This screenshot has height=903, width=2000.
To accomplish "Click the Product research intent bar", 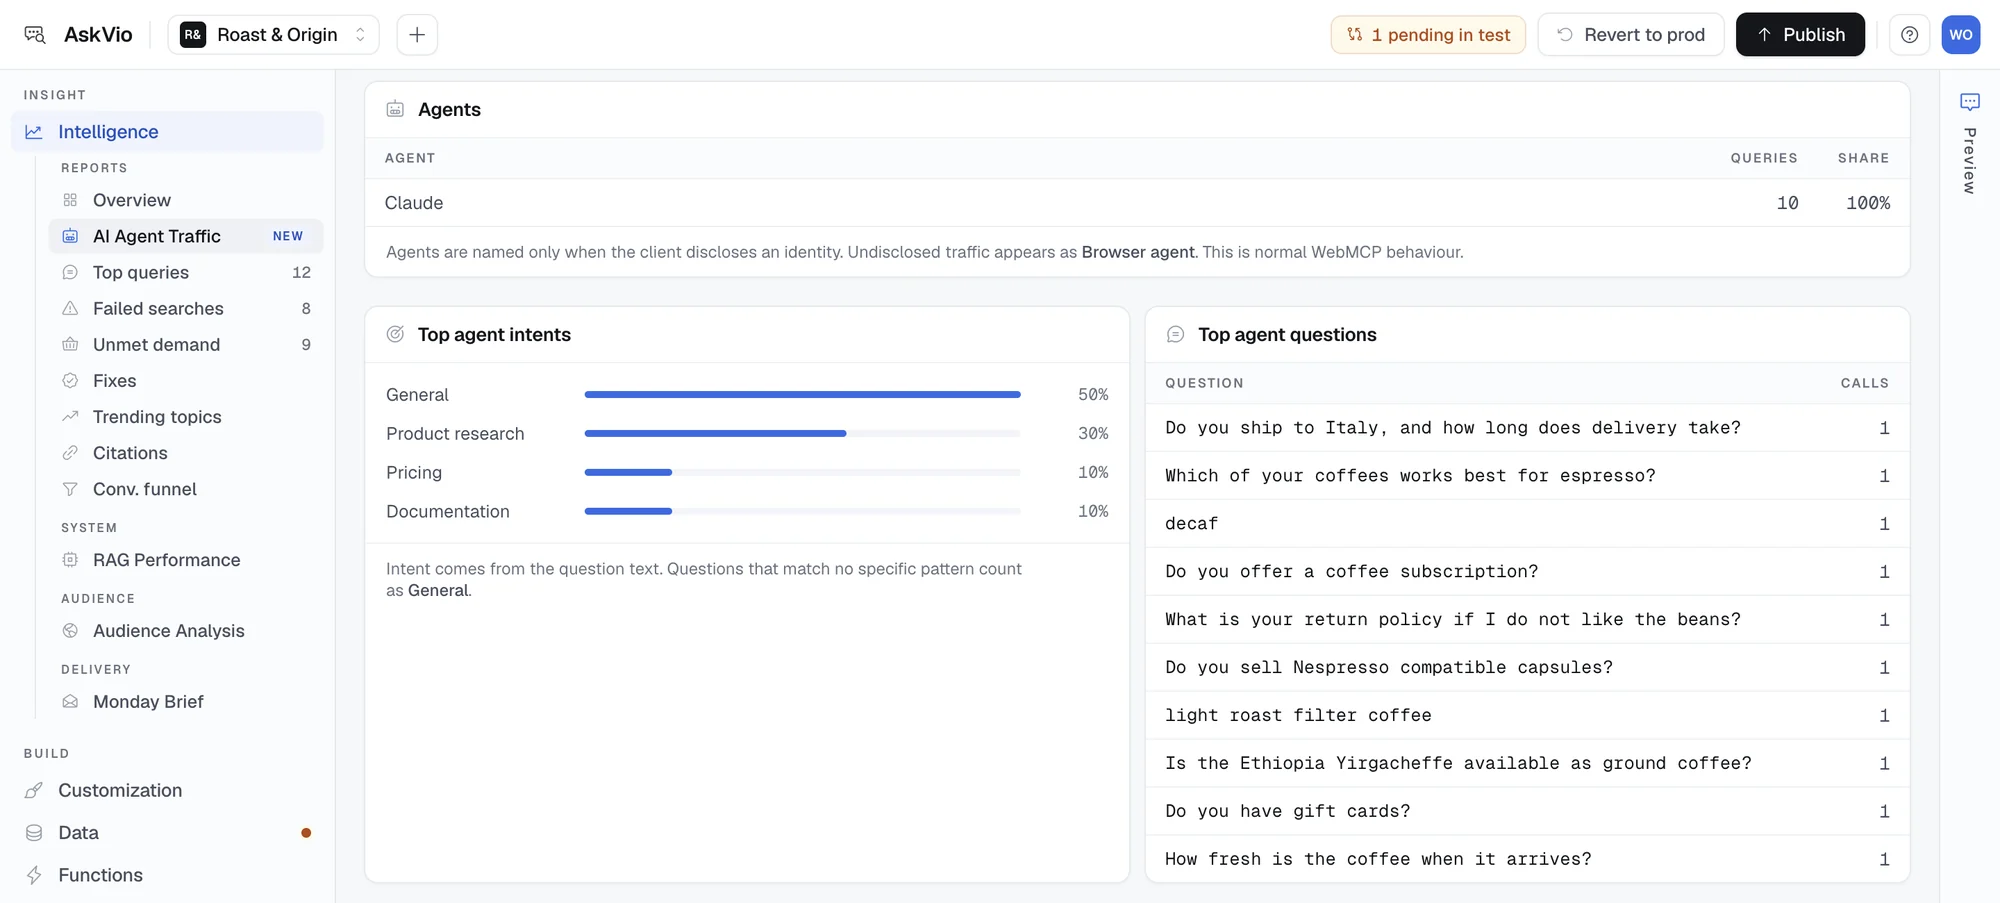I will (802, 434).
